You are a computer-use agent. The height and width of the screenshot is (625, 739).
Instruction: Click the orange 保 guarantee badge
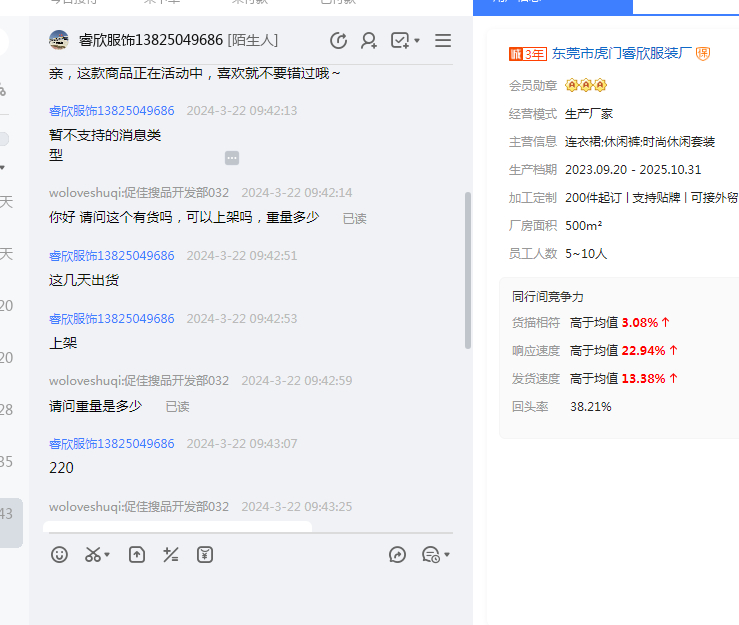703,54
